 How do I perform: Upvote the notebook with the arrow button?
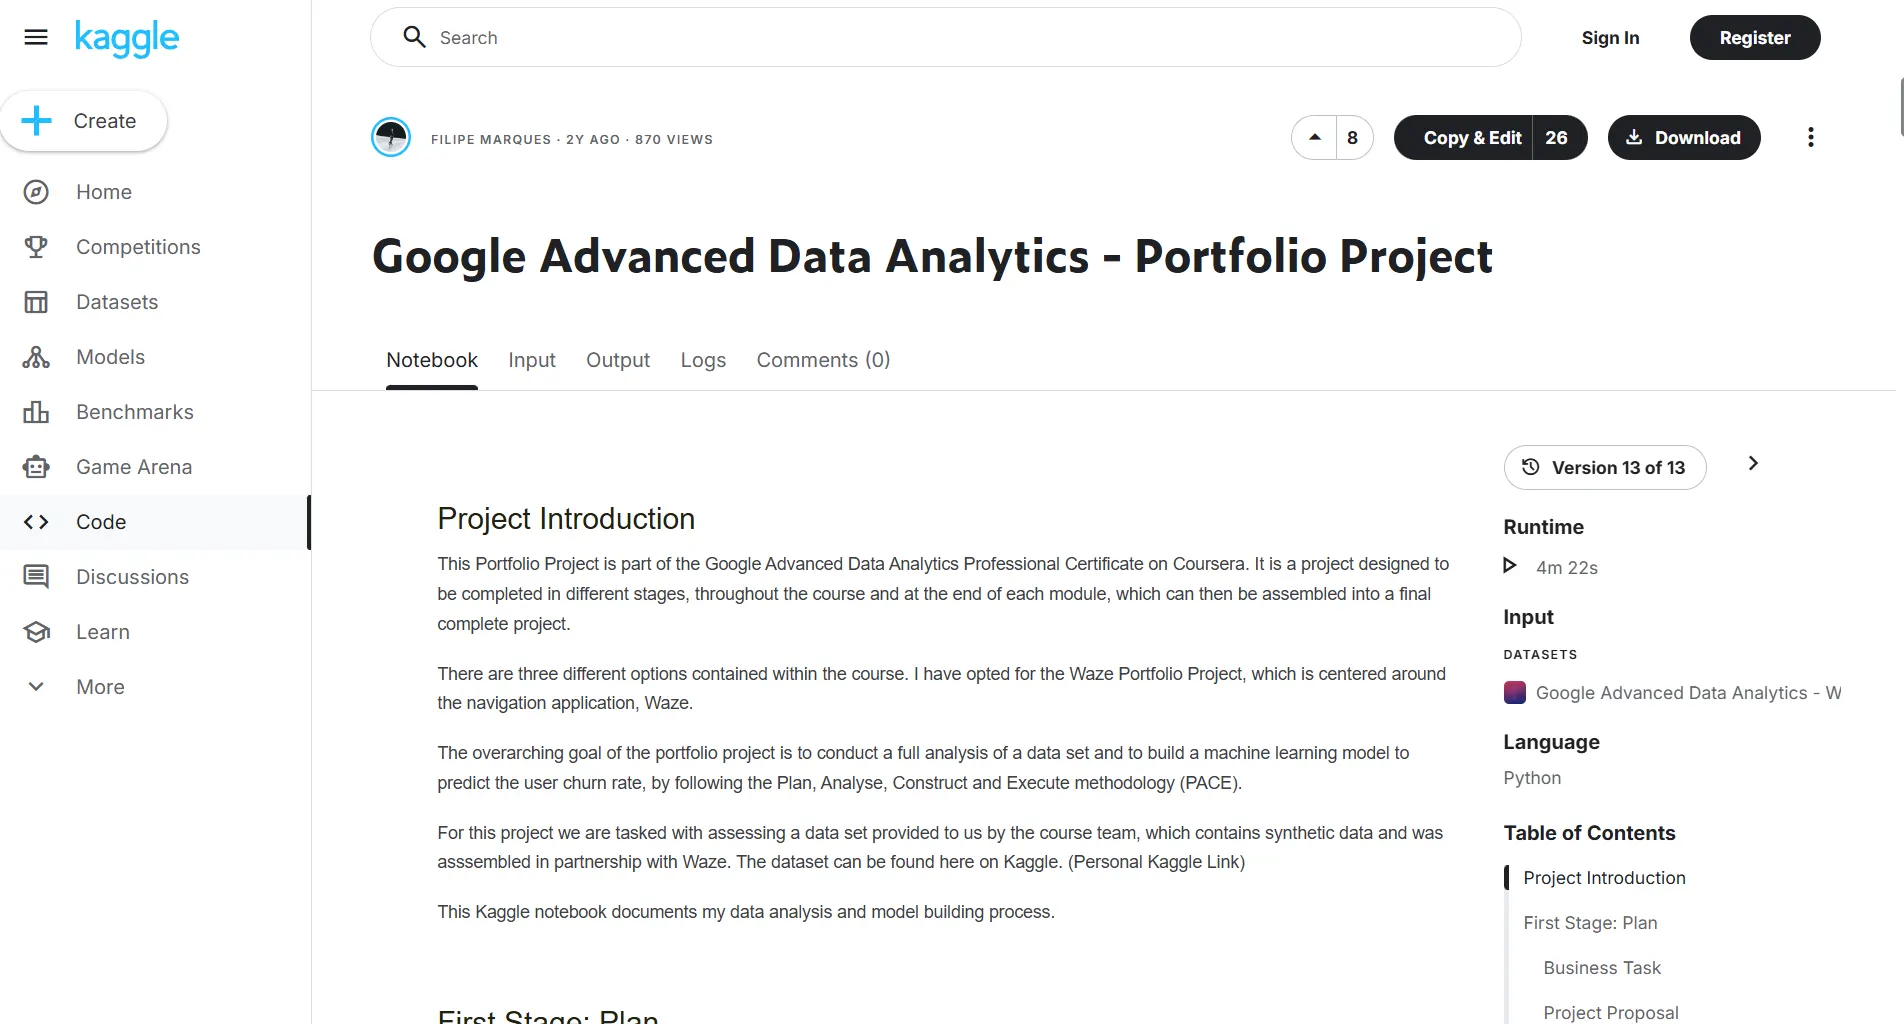[1314, 137]
